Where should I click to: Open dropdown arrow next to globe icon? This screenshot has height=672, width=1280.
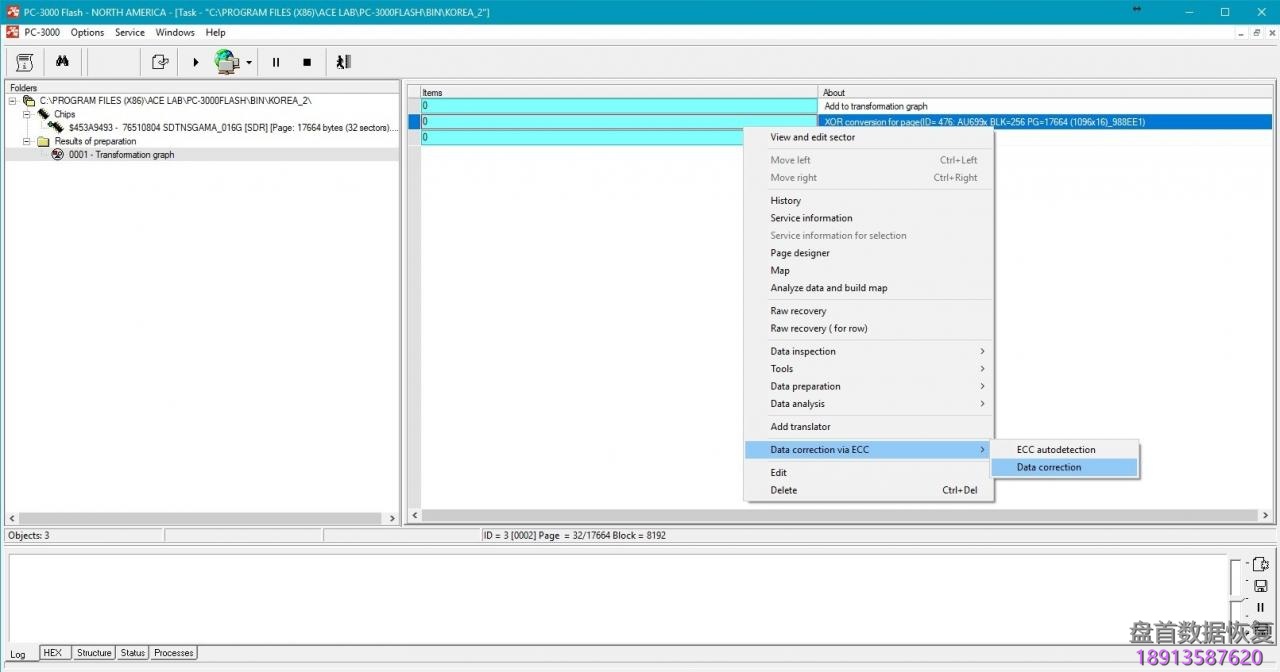(x=249, y=63)
